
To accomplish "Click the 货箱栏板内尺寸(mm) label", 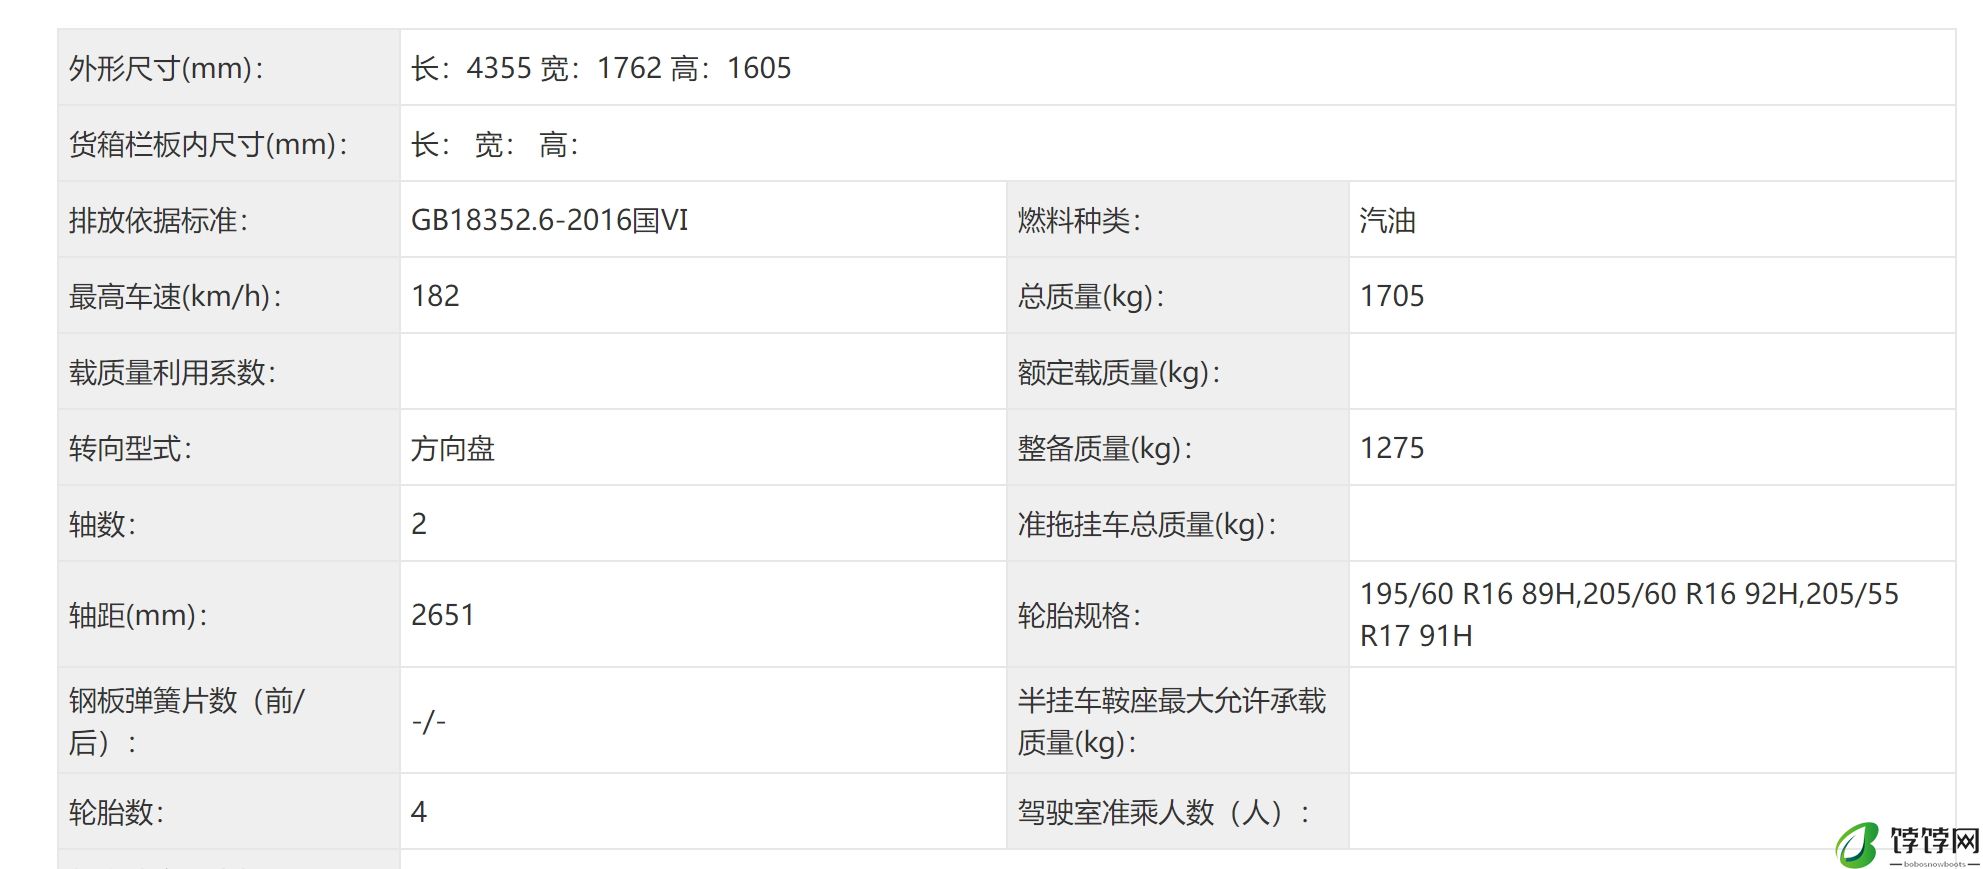I will tap(207, 144).
